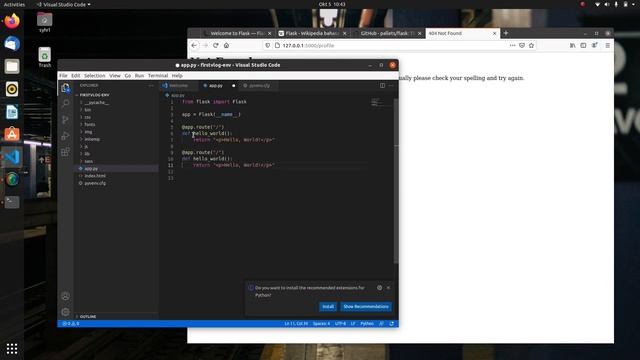Open the Explorer view in VS Code activity bar
This screenshot has width=640, height=360.
[65, 87]
